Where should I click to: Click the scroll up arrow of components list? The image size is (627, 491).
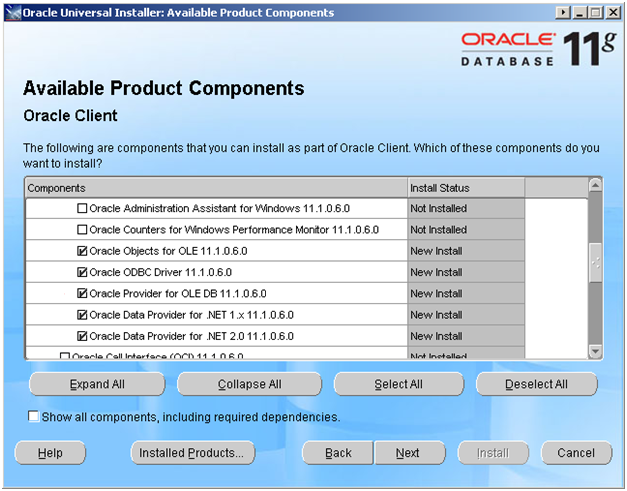(x=595, y=185)
